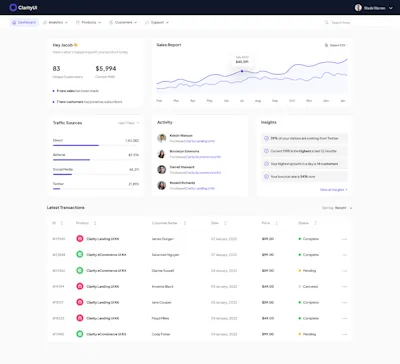Open the product link under Brooklyn Simmons
The image size is (400, 364).
203,157
